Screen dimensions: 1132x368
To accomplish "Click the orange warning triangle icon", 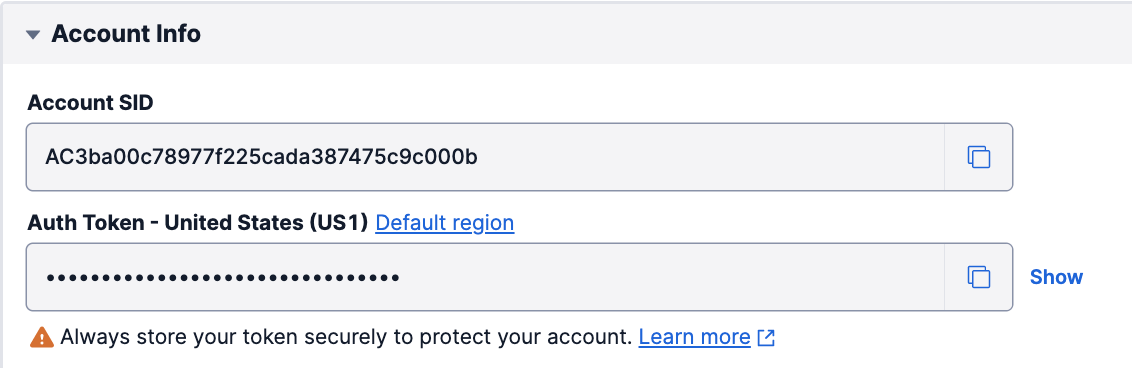I will click(x=42, y=337).
